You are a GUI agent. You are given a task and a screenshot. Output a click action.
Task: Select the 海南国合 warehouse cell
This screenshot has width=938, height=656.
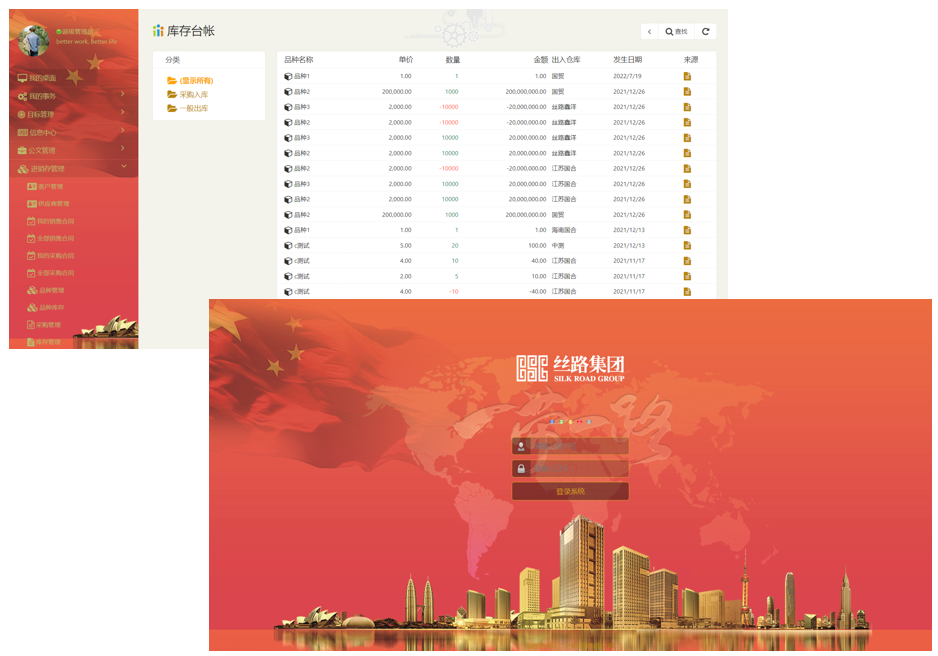564,230
